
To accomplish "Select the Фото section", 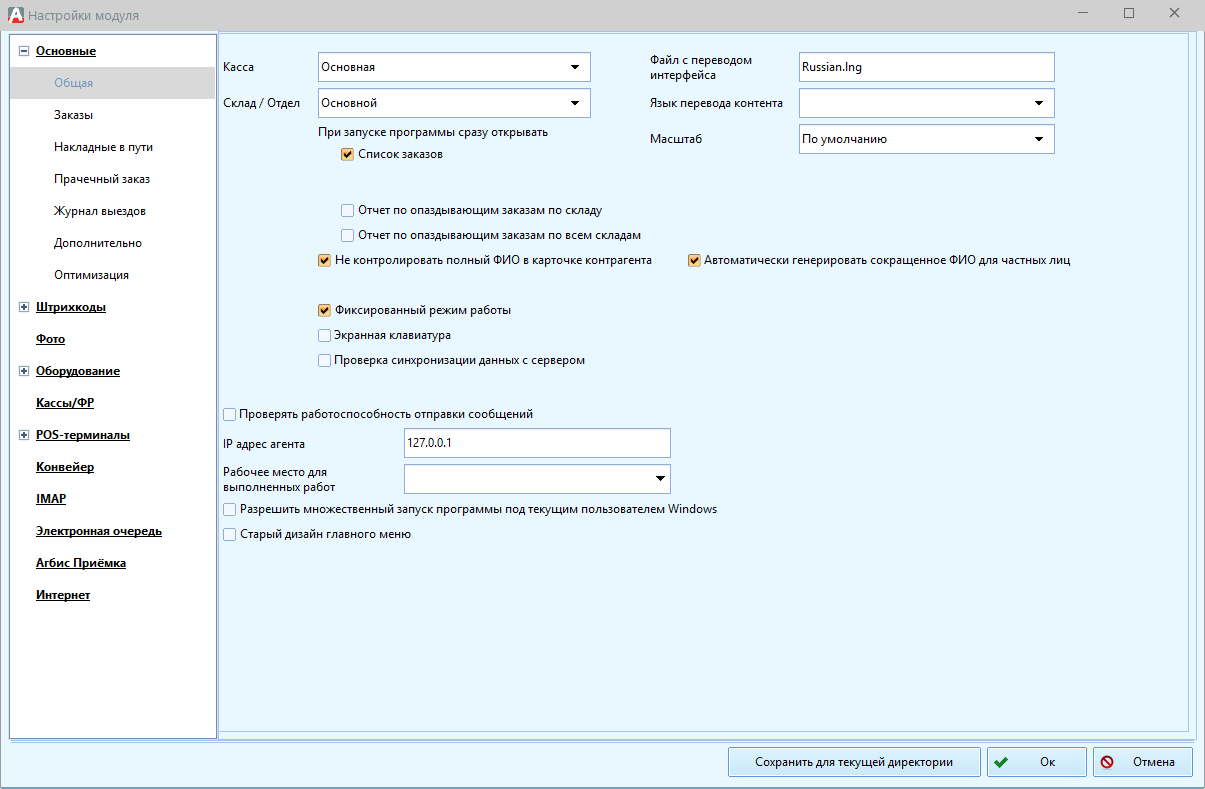I will 50,339.
